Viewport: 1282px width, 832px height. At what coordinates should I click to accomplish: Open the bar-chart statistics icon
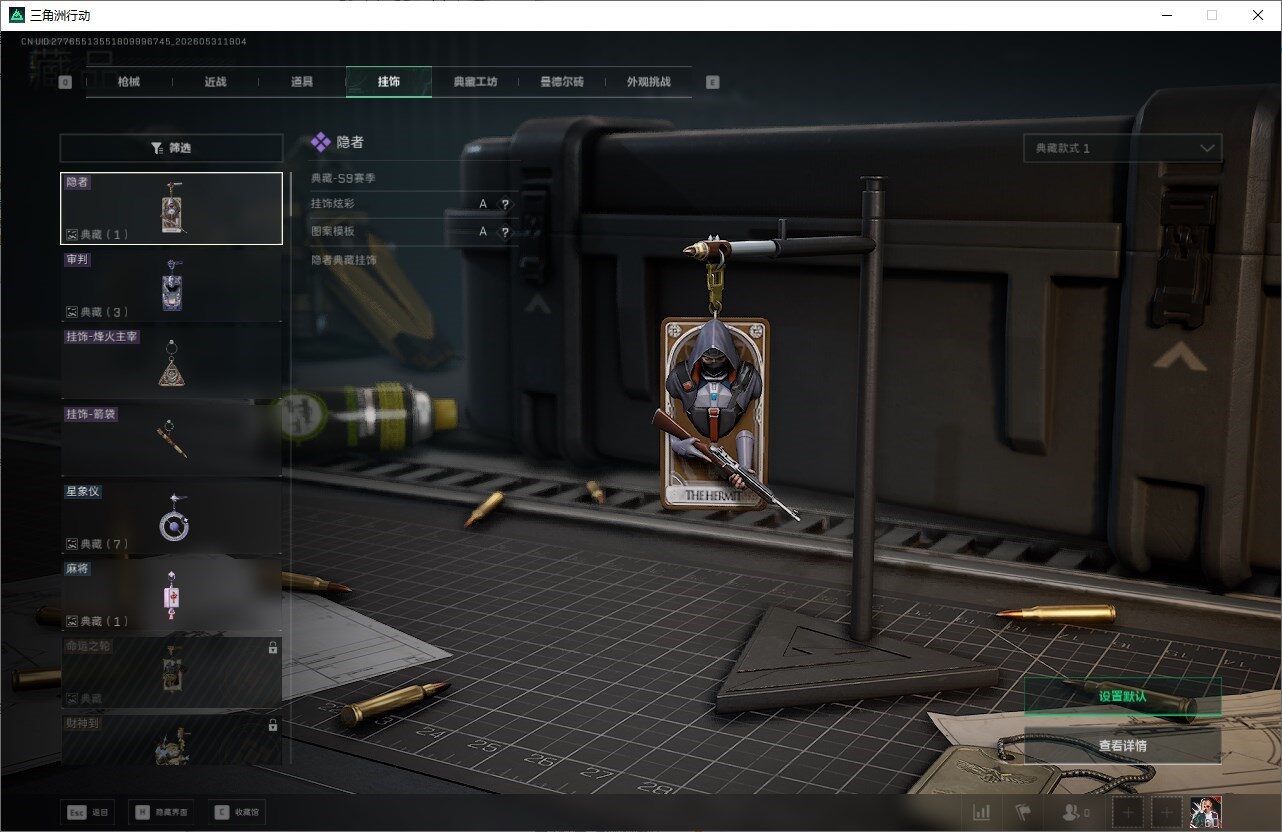(x=982, y=813)
